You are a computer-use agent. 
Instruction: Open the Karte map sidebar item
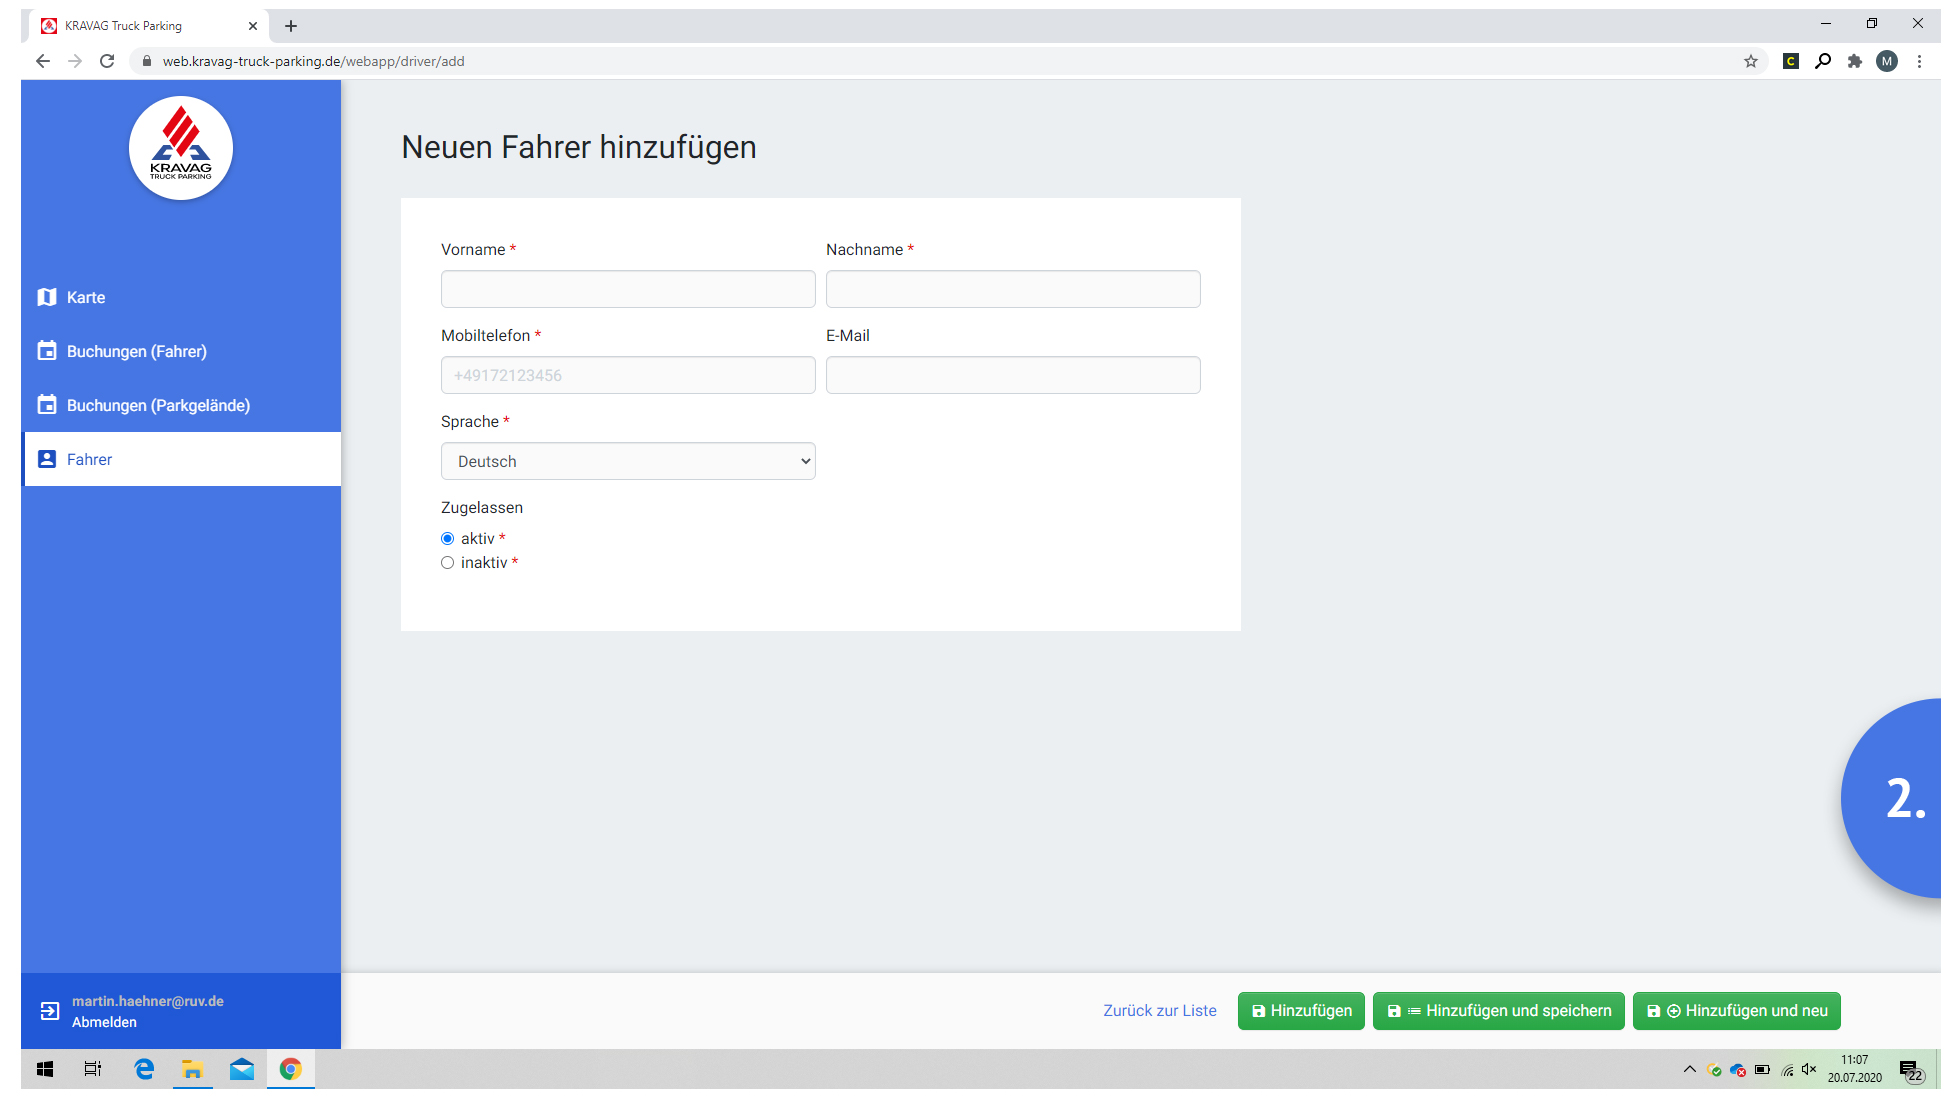[x=85, y=297]
